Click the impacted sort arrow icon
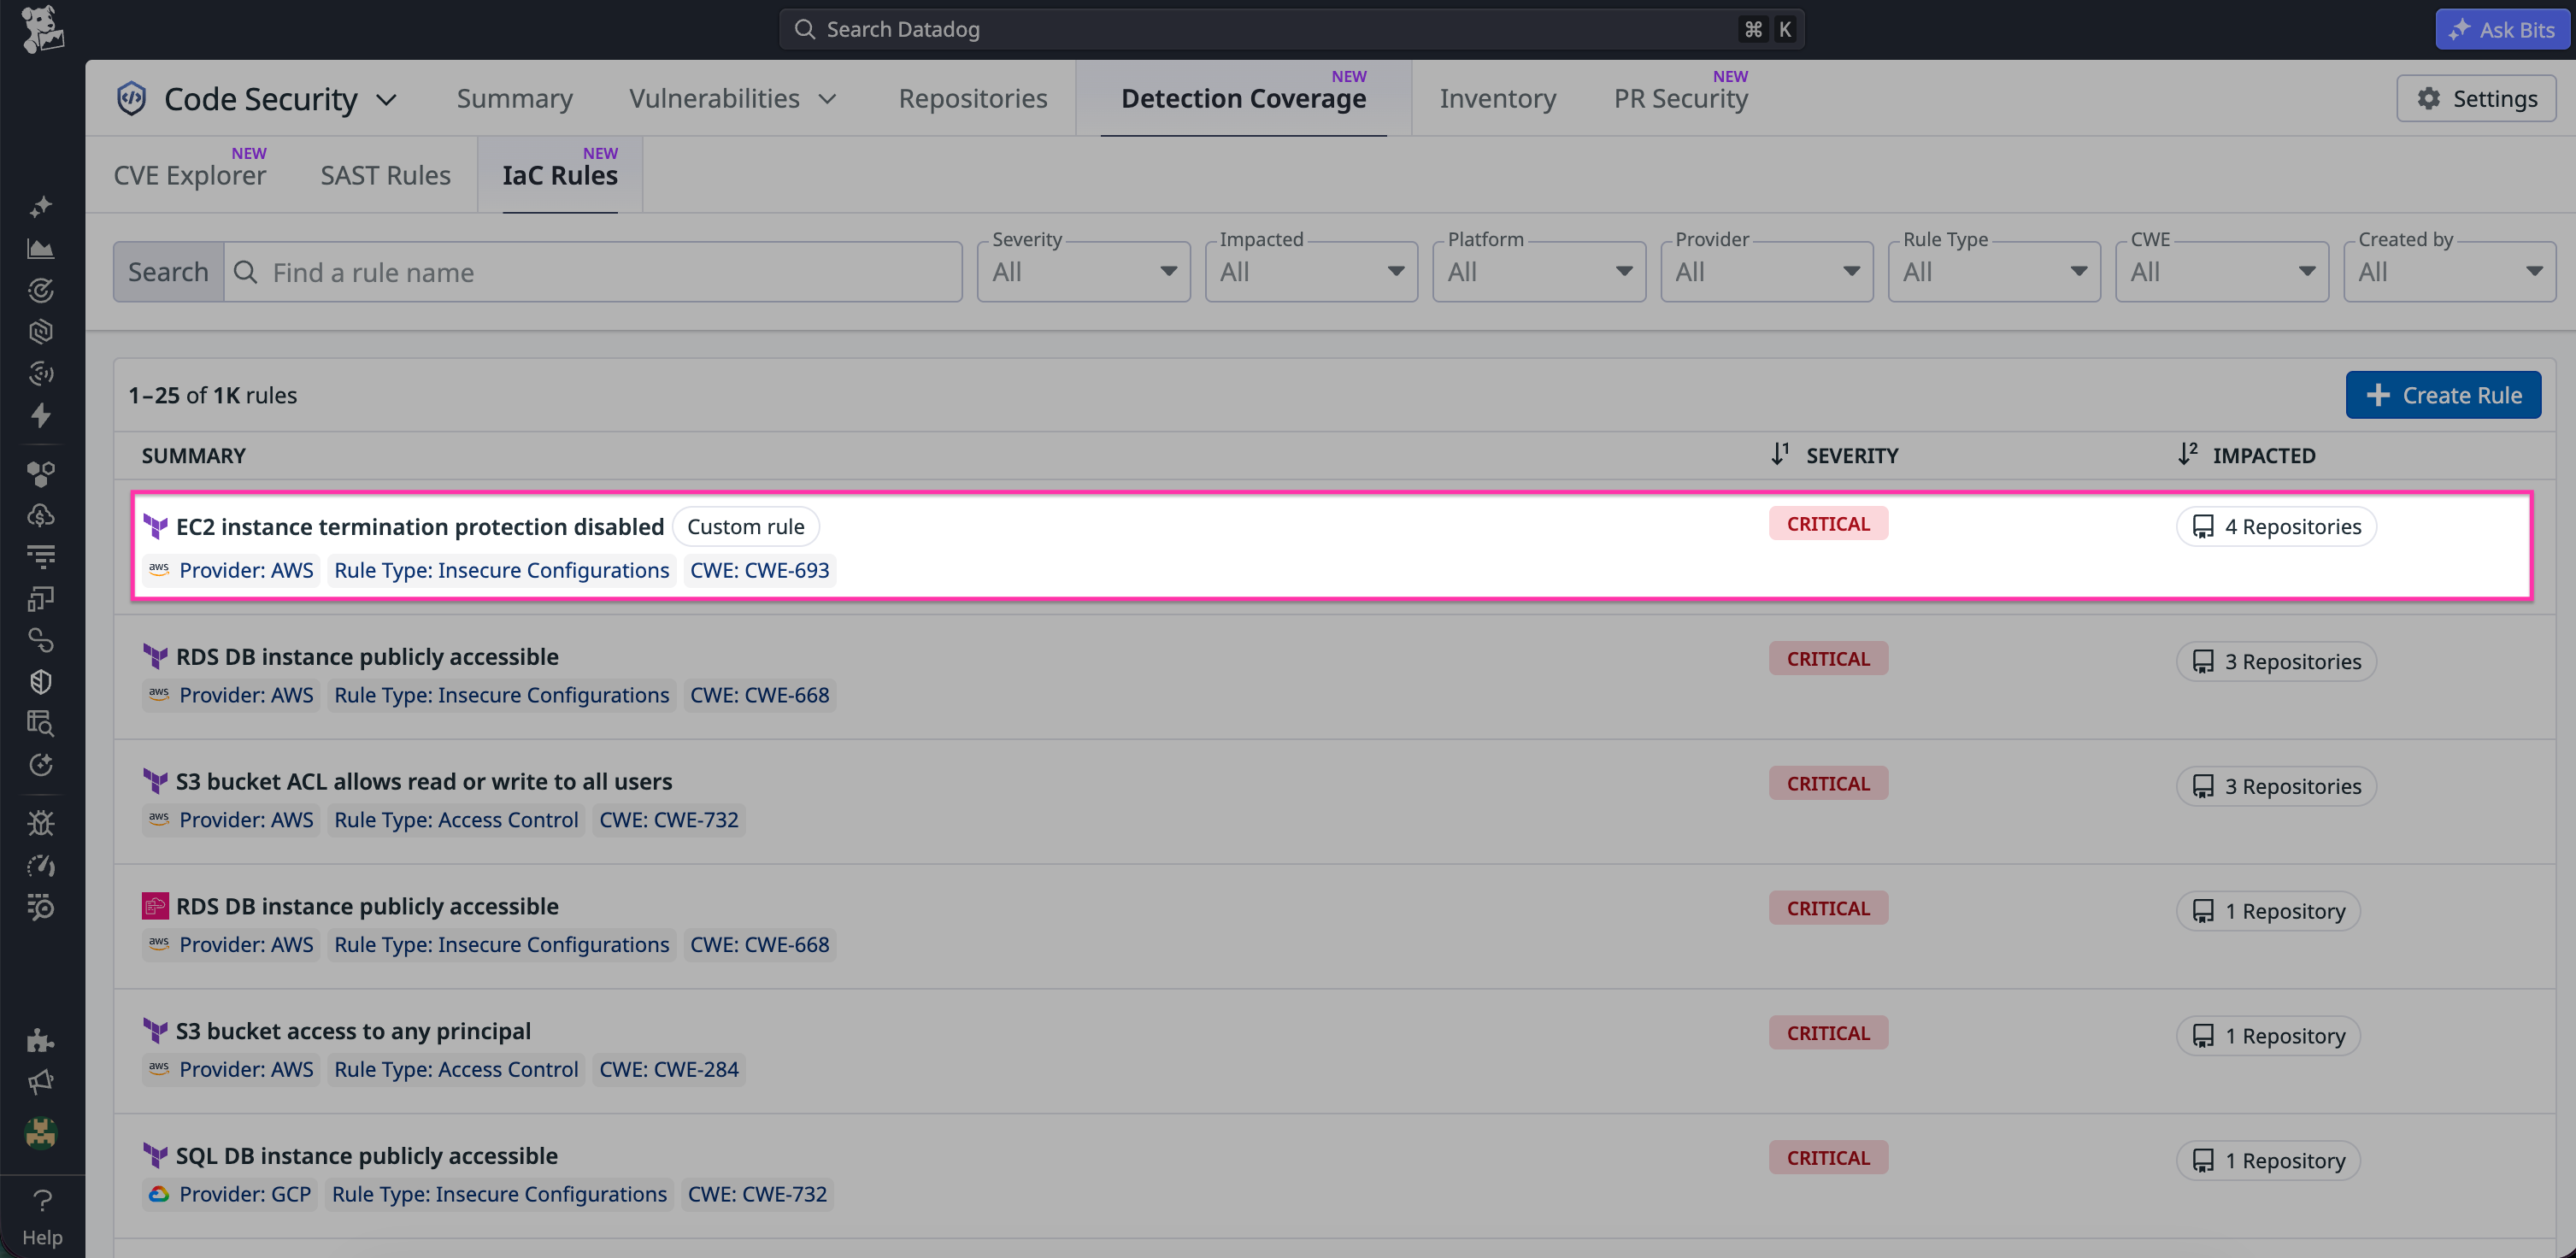2576x1258 pixels. coord(2187,454)
